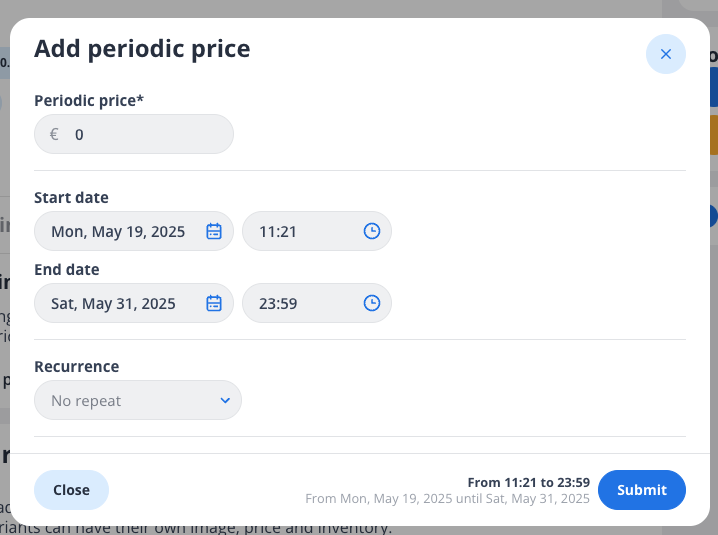Open the Start date calendar picker icon

click(x=214, y=231)
